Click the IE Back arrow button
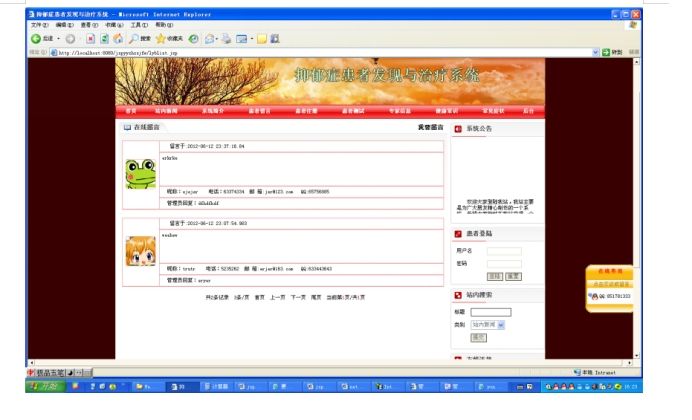Viewport: 692px width, 420px height. pyautogui.click(x=36, y=39)
